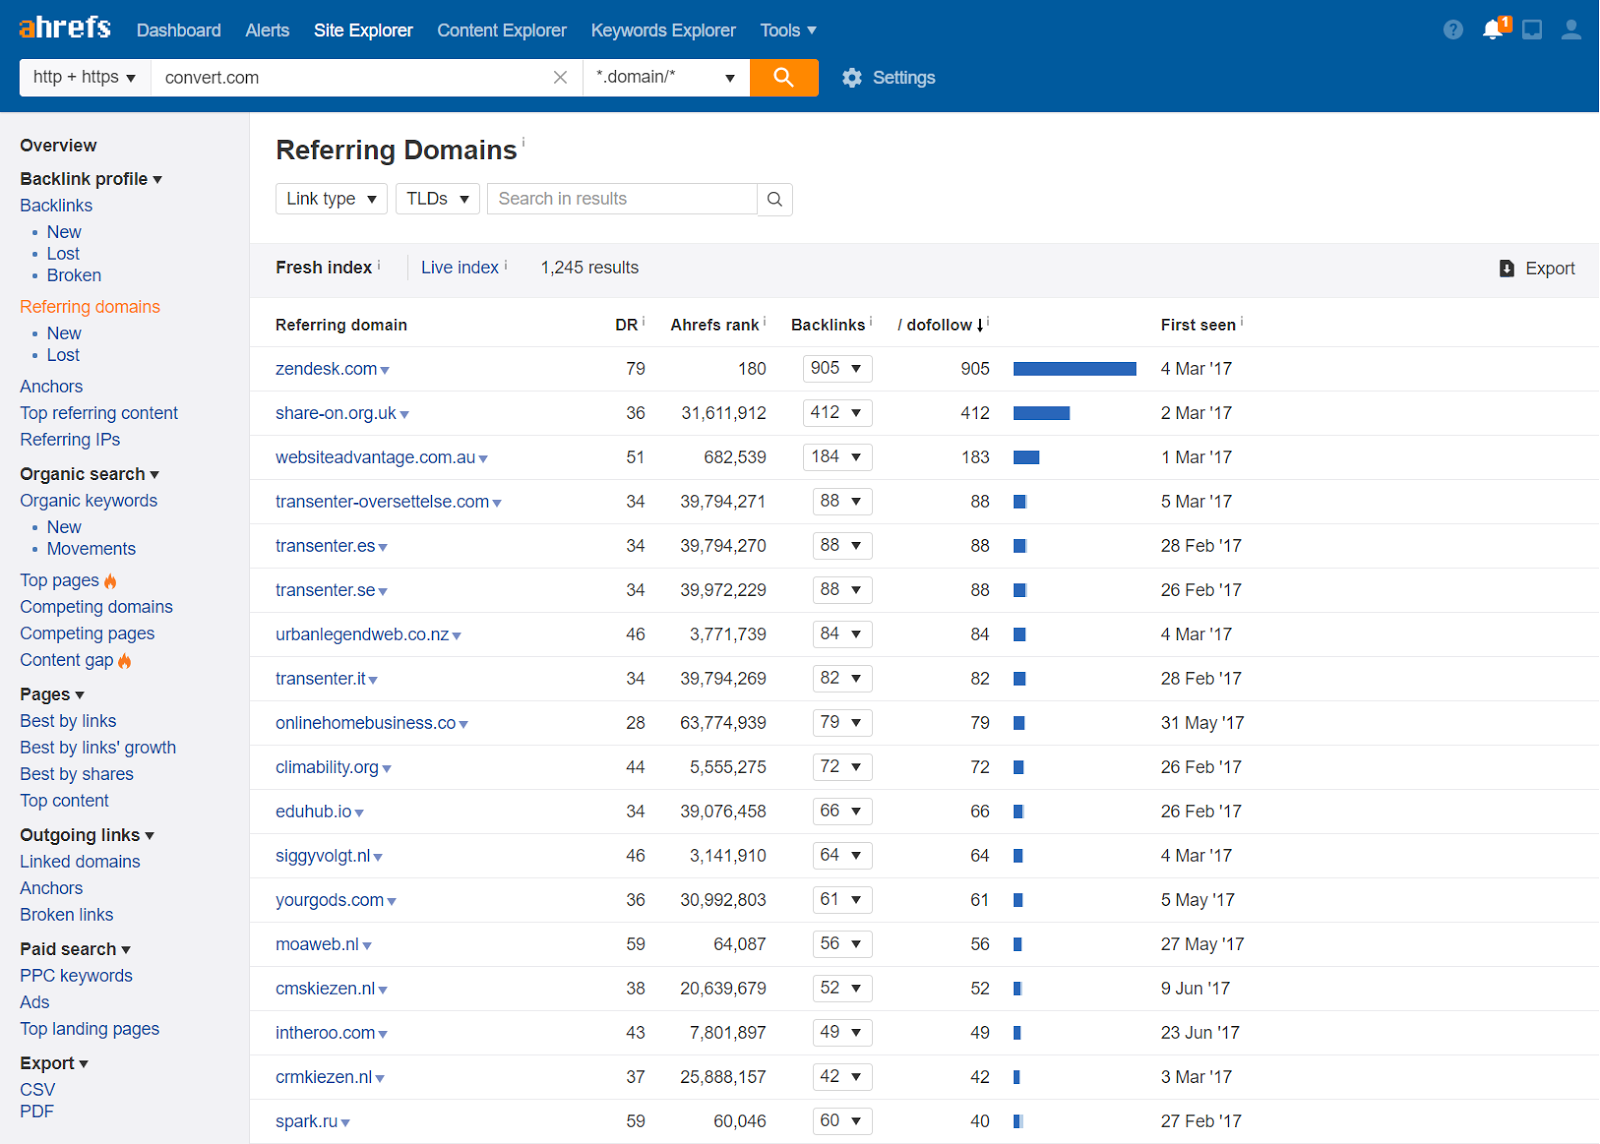The height and width of the screenshot is (1144, 1600).
Task: Open Content Explorer
Action: click(502, 31)
